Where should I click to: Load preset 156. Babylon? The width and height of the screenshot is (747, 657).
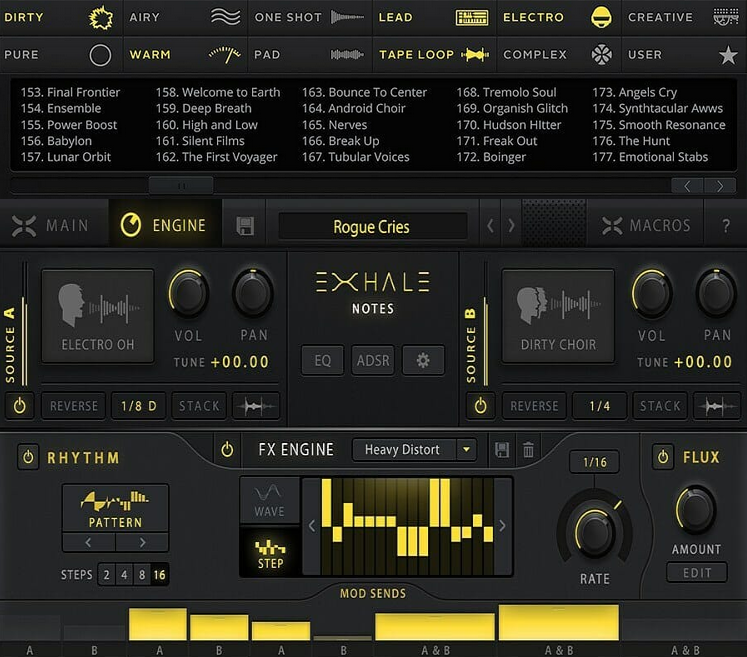[56, 141]
